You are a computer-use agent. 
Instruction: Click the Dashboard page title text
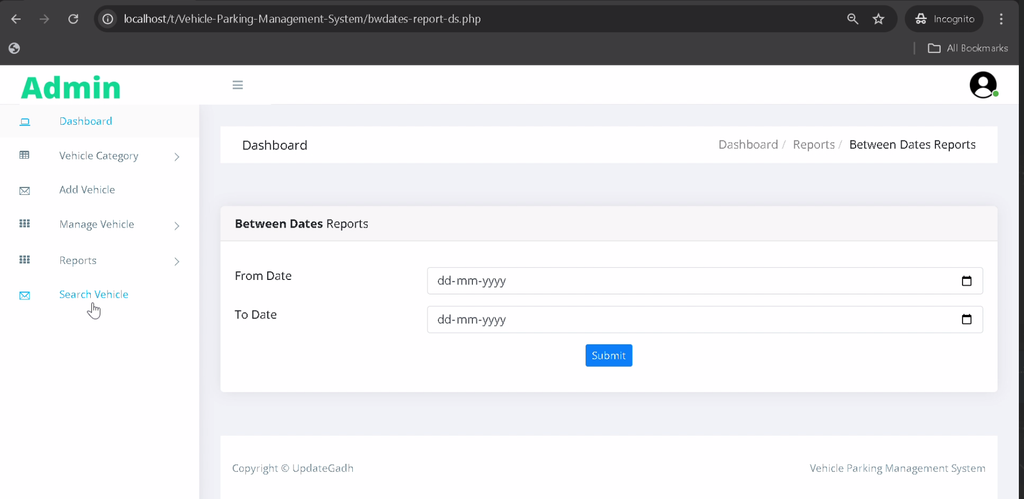(274, 145)
